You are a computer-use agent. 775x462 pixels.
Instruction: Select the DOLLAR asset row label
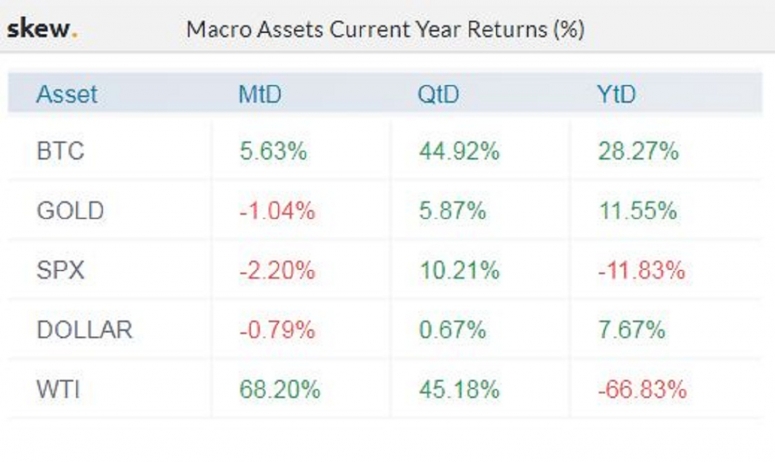click(x=85, y=330)
